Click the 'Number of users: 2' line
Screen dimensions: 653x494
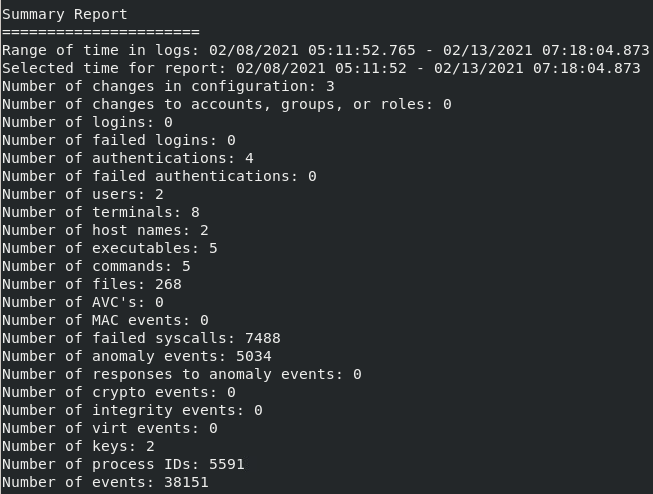tap(83, 194)
